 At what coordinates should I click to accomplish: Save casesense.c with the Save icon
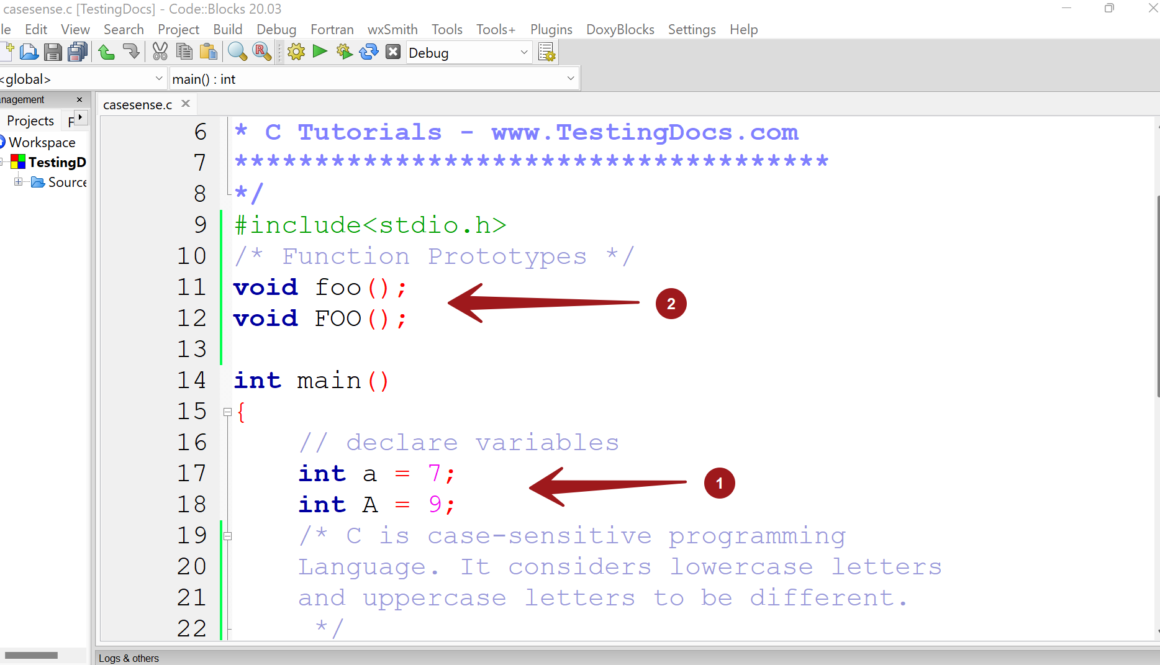coord(52,51)
